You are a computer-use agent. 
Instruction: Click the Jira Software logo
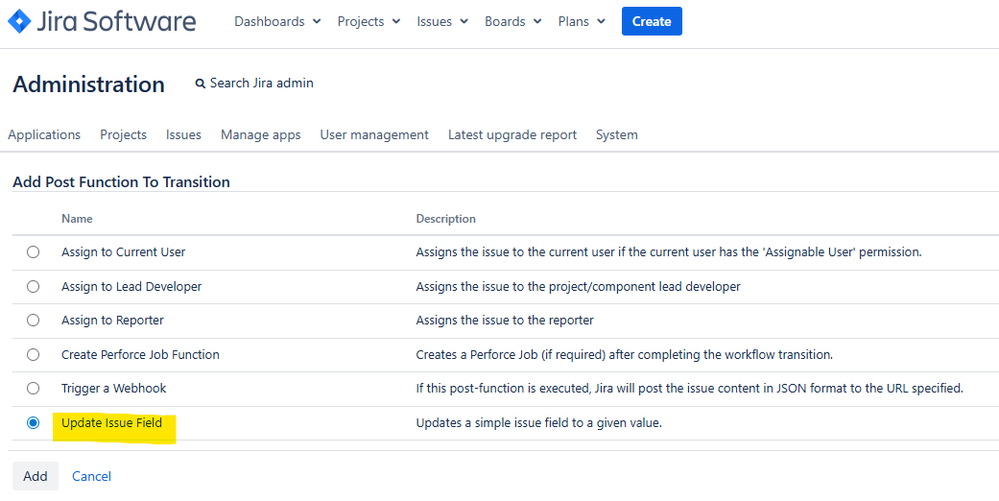tap(102, 21)
